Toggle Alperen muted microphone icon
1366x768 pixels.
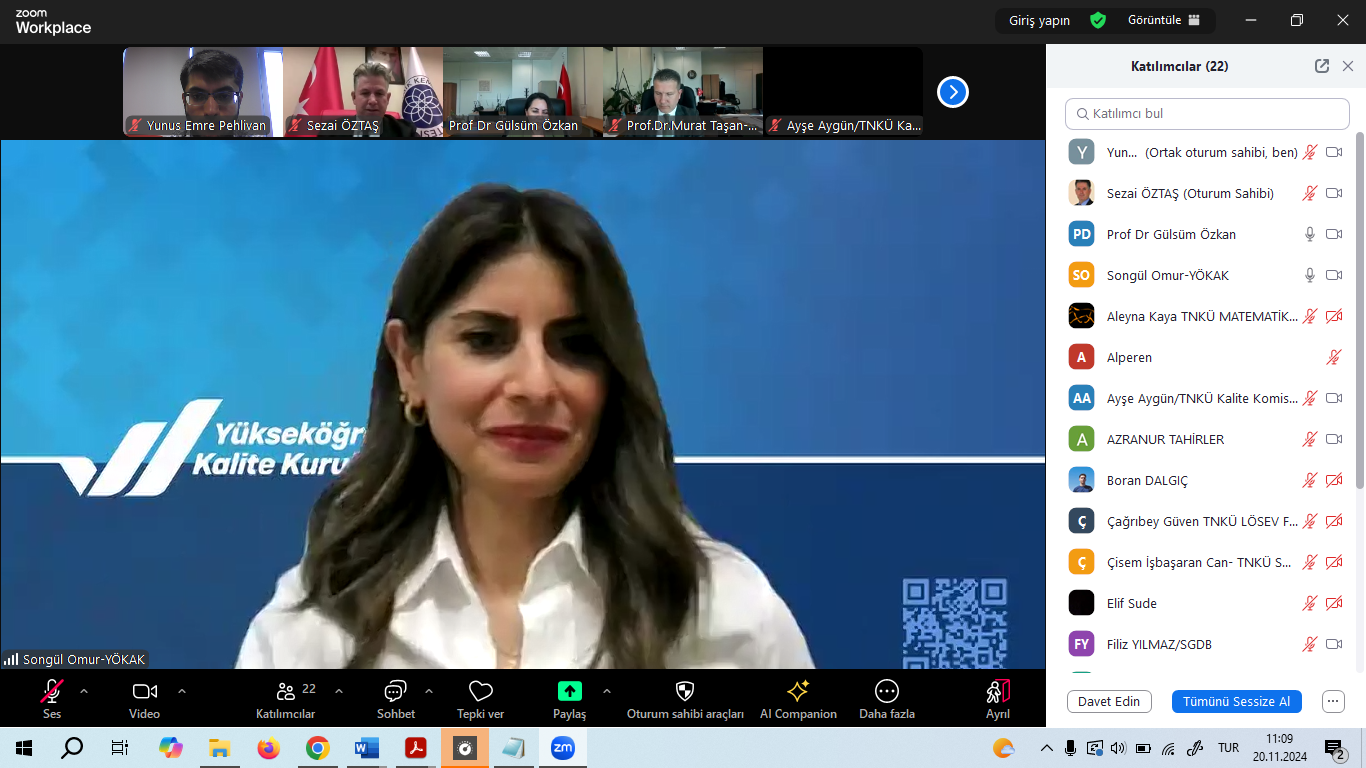(x=1334, y=357)
